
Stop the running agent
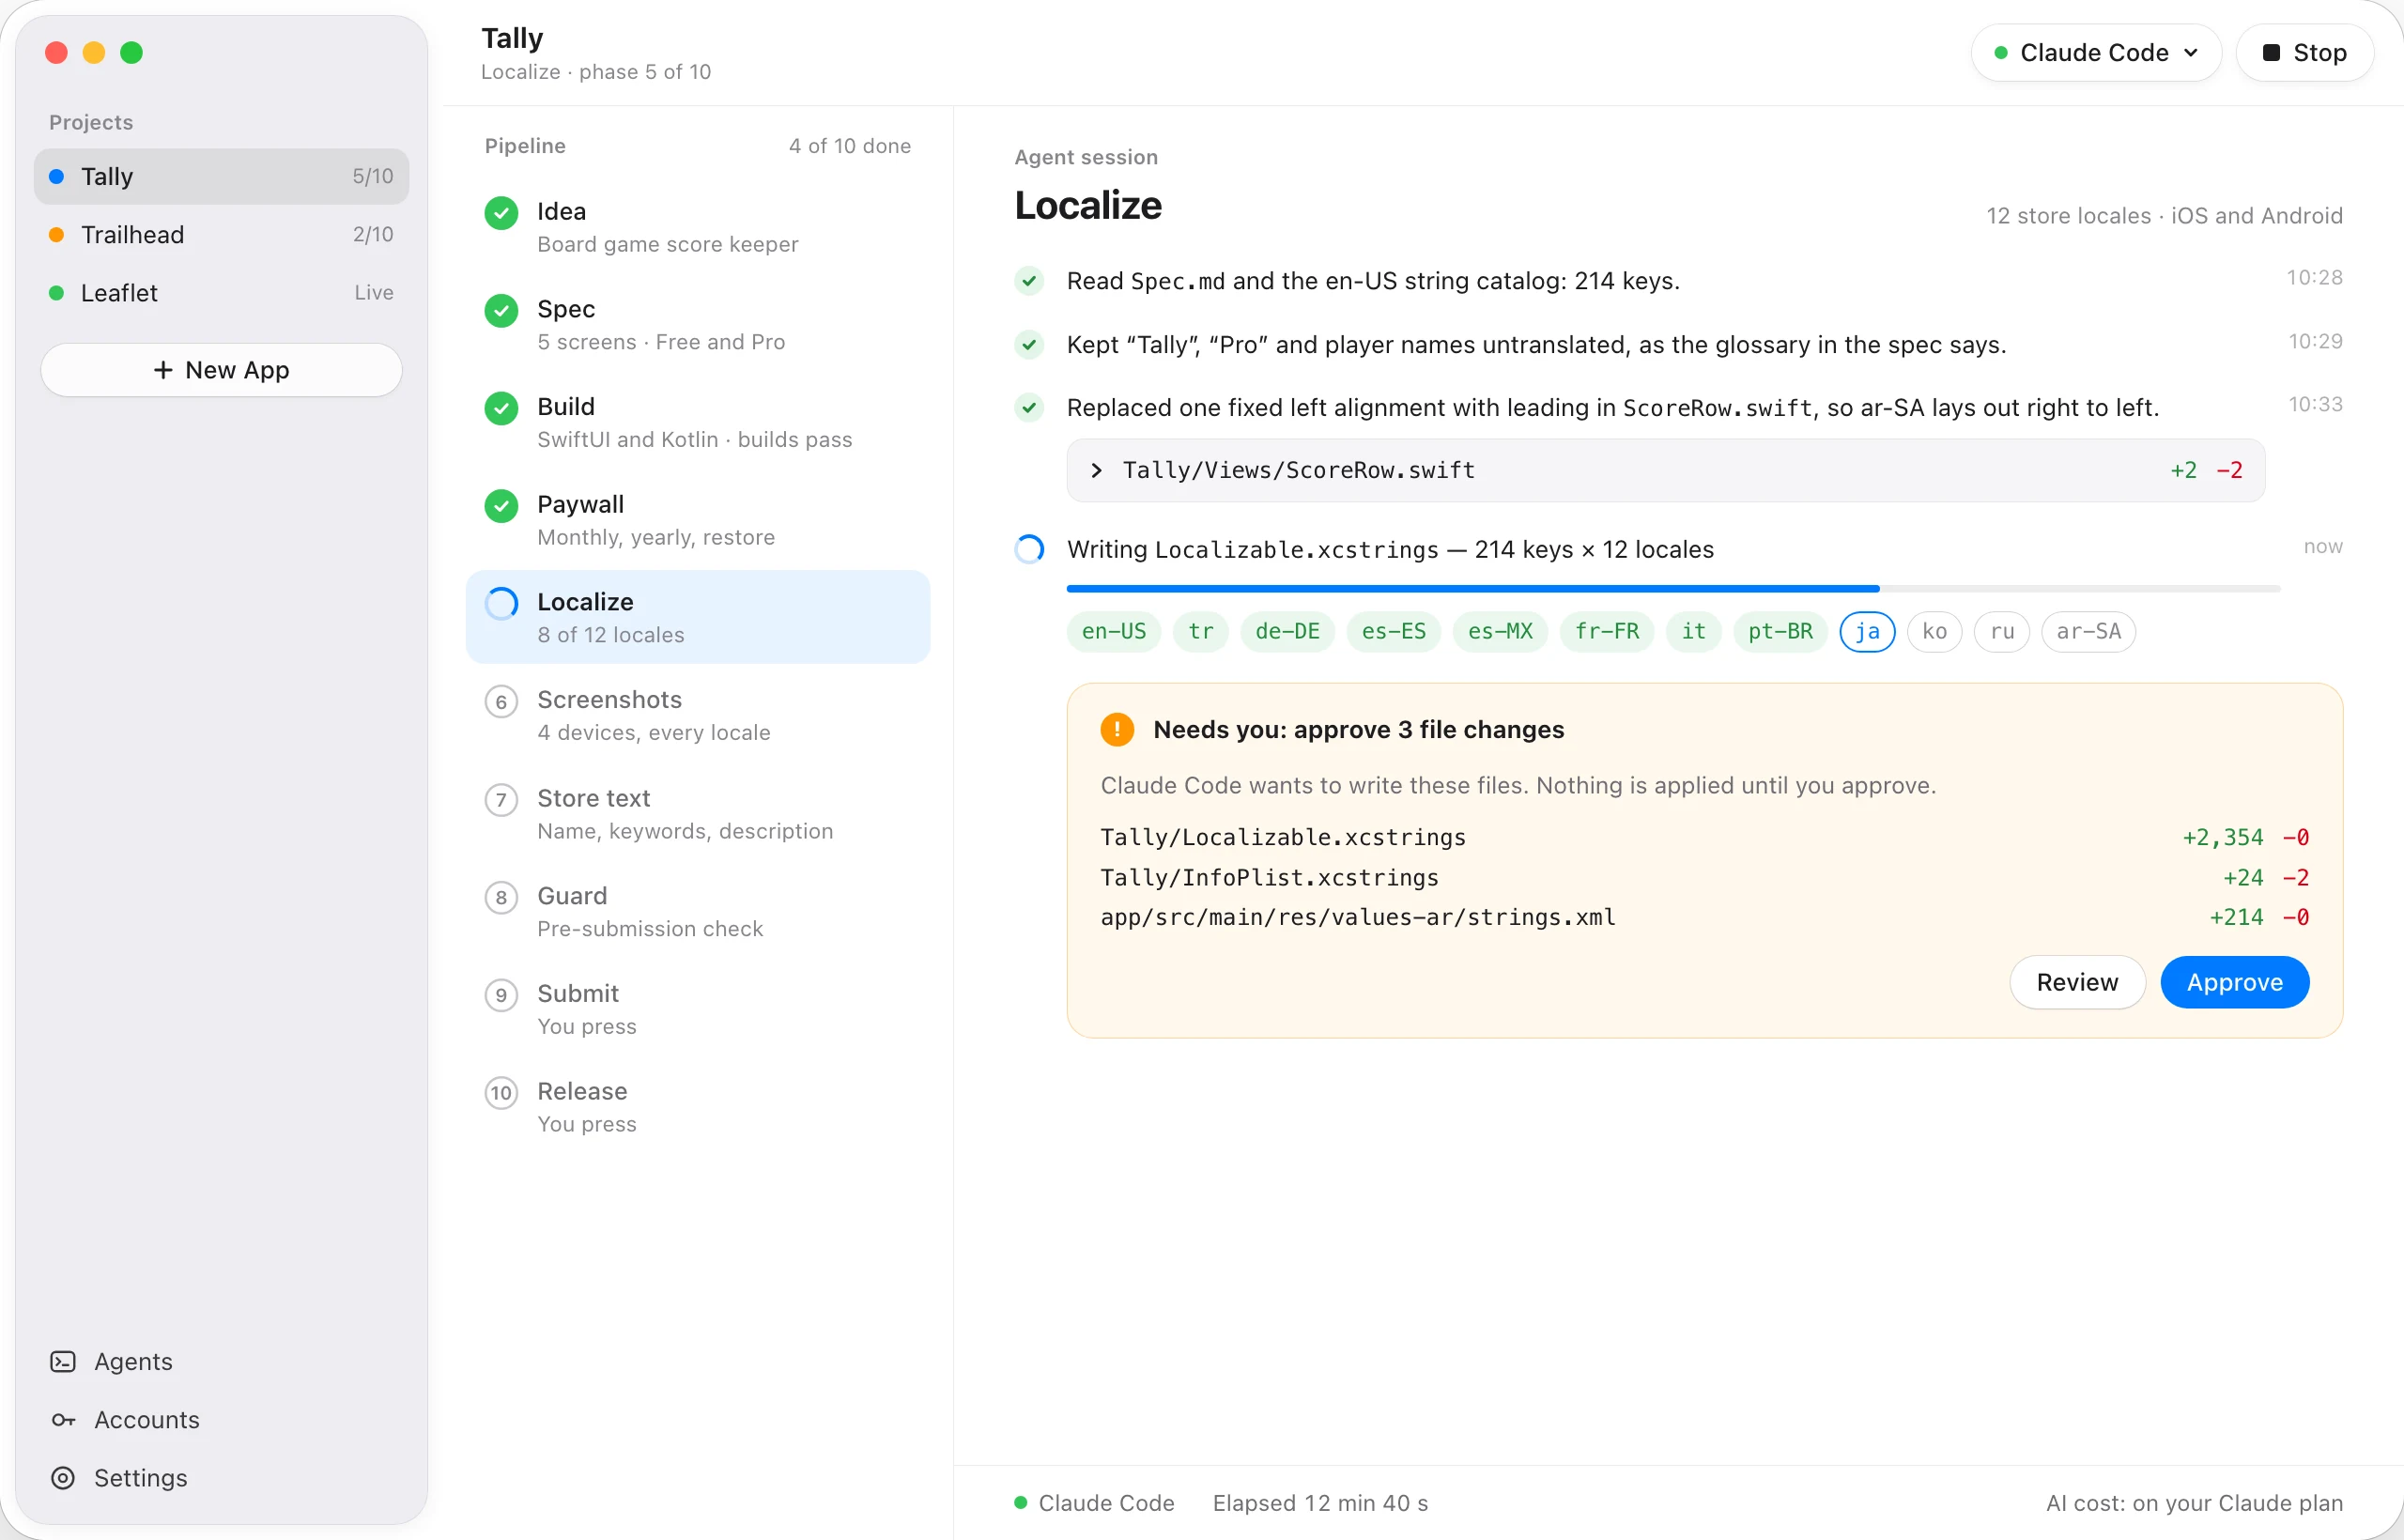coord(2304,53)
